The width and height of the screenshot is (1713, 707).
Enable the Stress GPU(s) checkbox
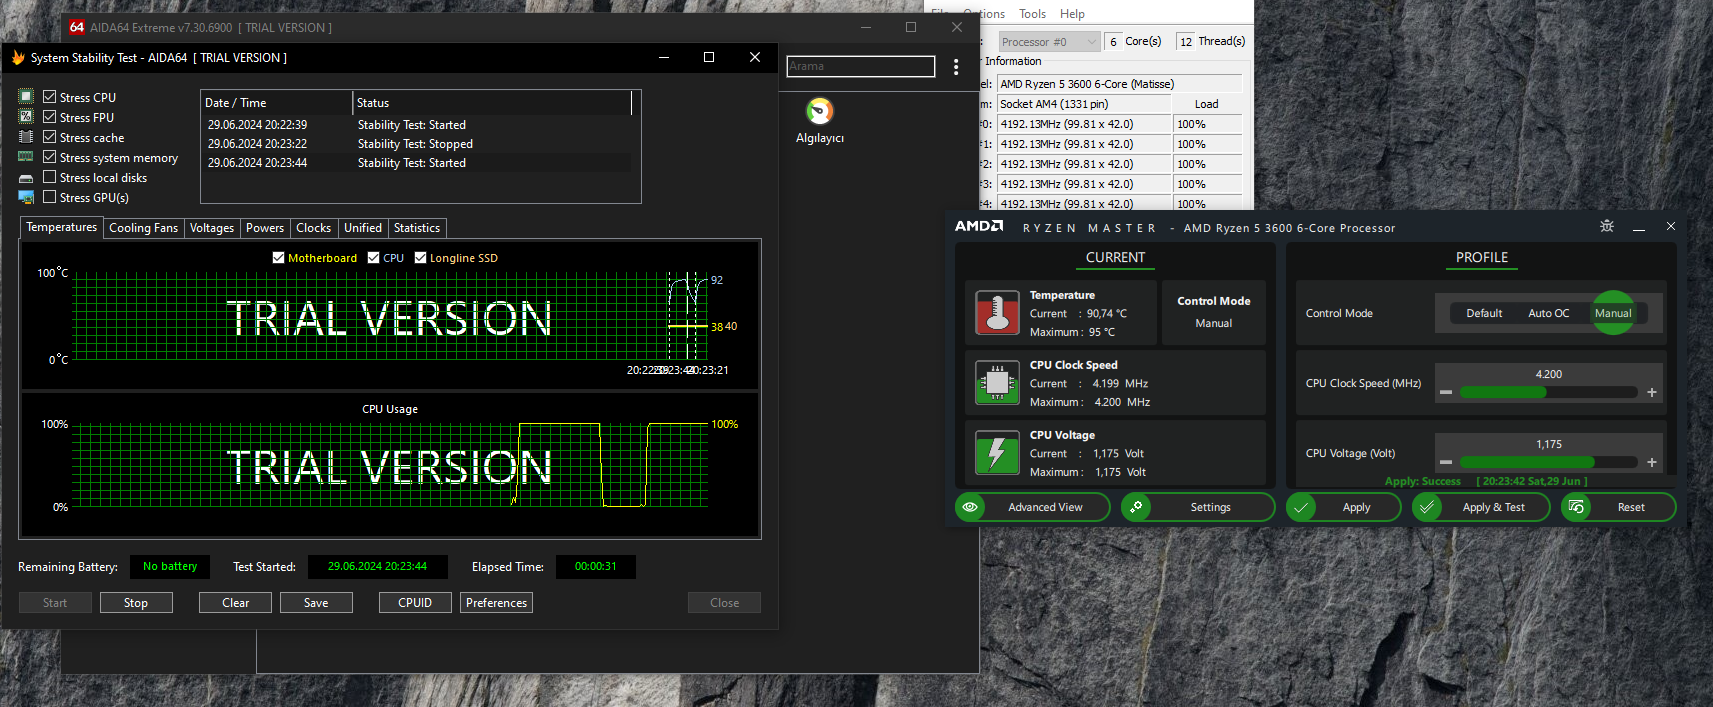49,197
